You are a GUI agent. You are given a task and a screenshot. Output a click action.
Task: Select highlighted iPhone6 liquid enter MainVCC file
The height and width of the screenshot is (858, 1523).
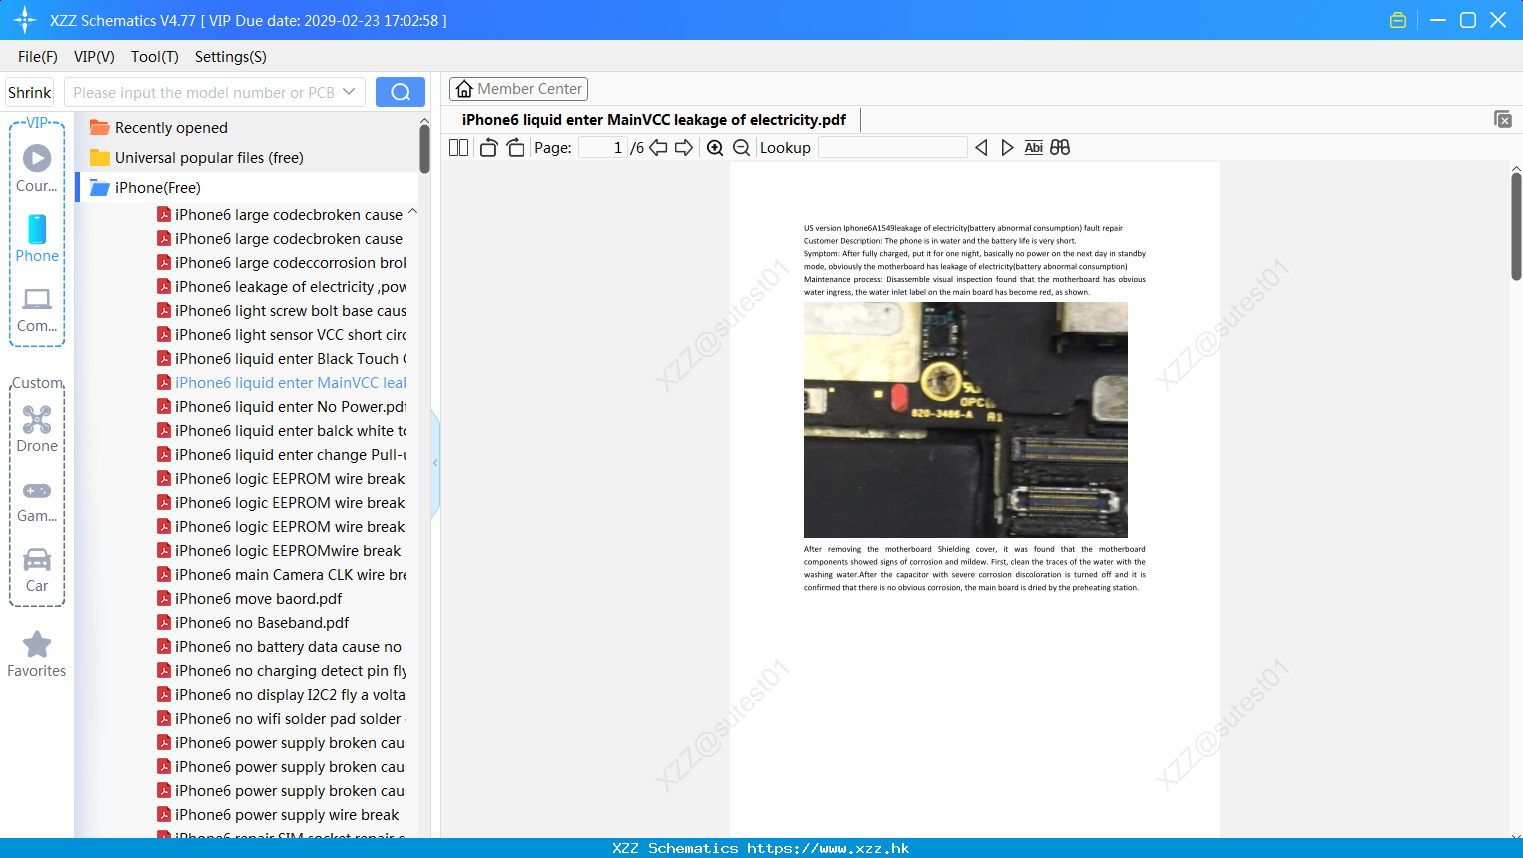click(x=282, y=382)
